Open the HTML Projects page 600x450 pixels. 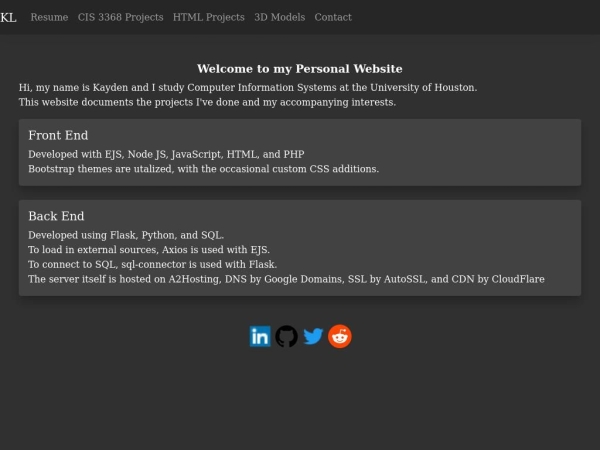[209, 17]
